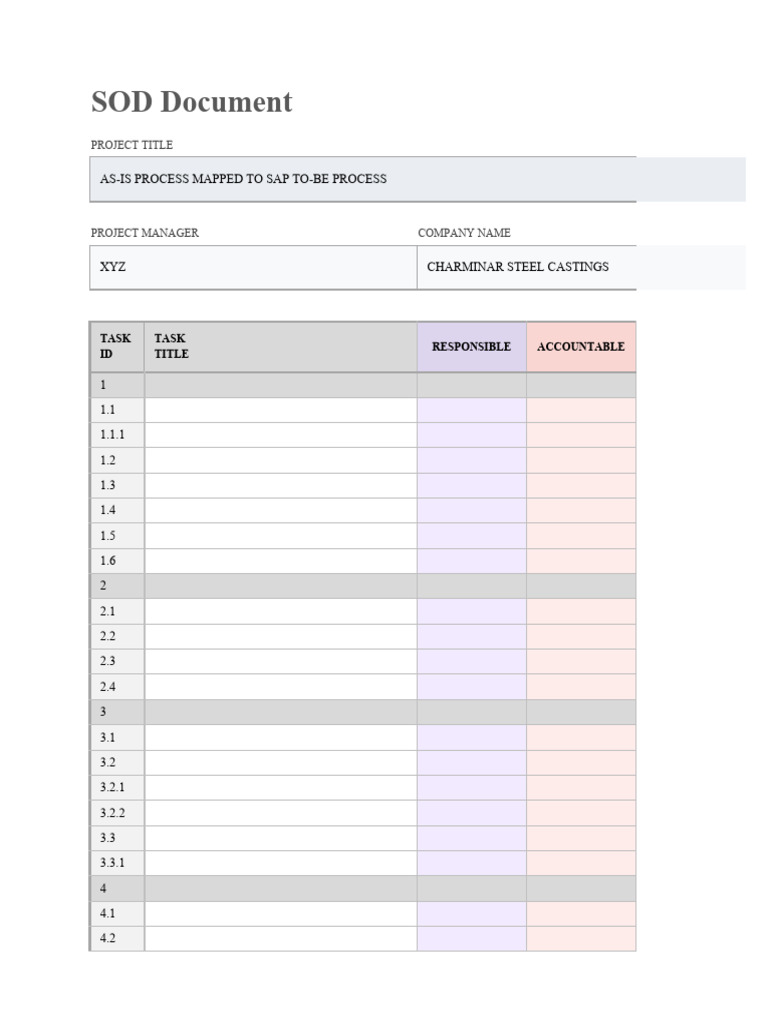Click the Responsible cell for task 3.3.1

coord(471,863)
